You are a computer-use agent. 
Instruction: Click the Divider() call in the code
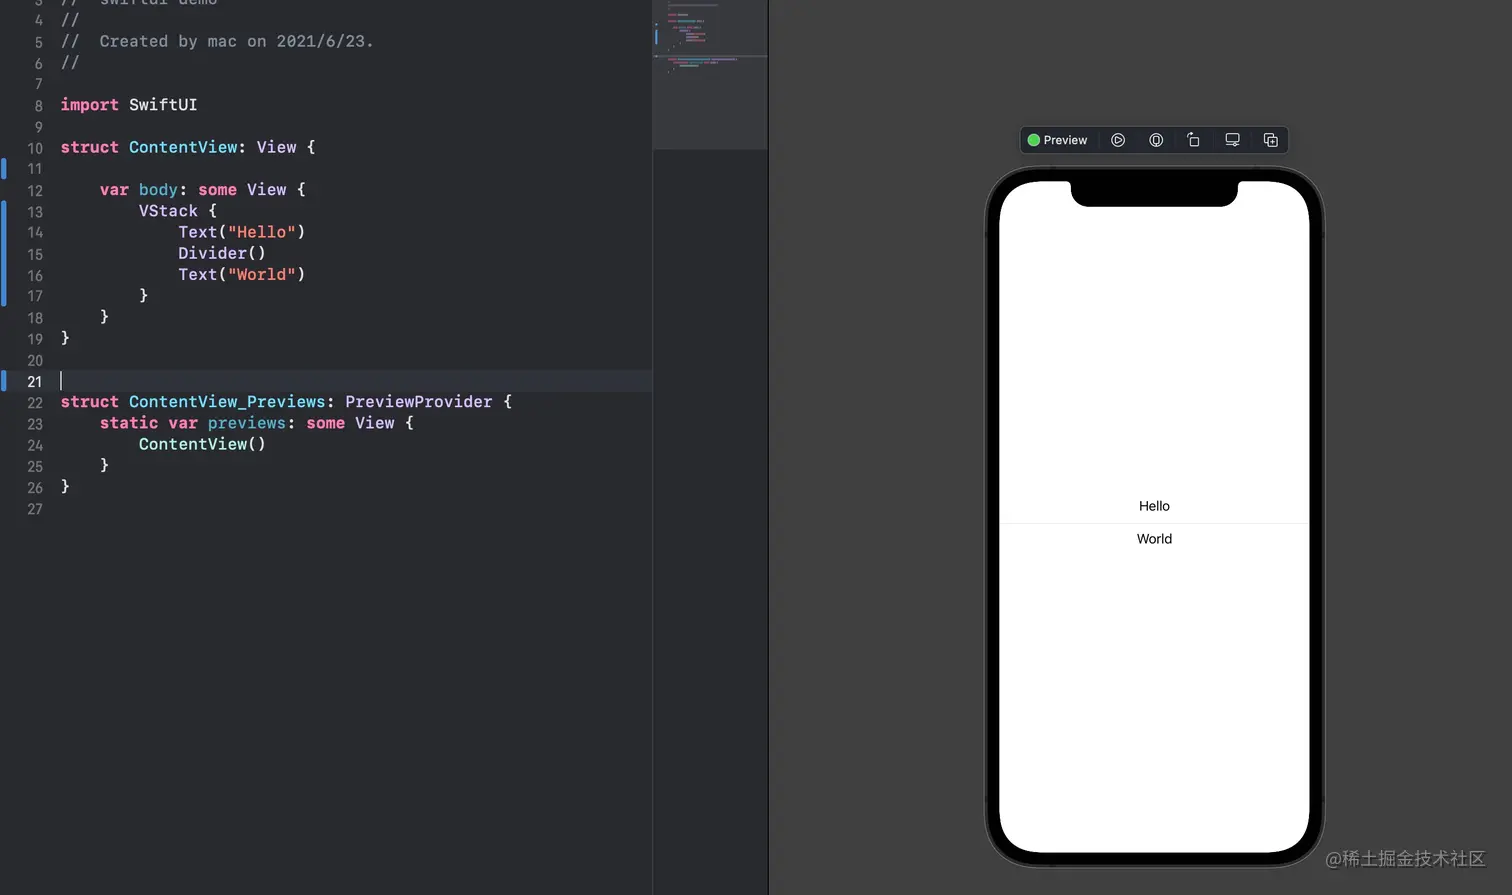222,253
